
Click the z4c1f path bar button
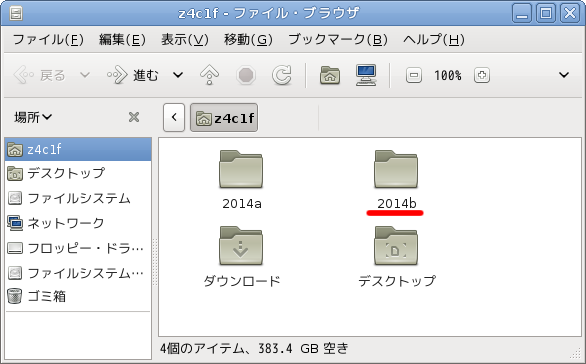[224, 118]
